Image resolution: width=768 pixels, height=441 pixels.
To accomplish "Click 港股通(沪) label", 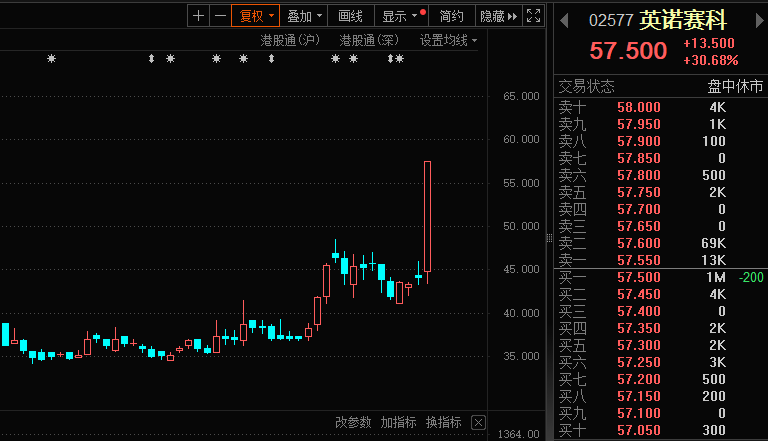I will [x=290, y=40].
